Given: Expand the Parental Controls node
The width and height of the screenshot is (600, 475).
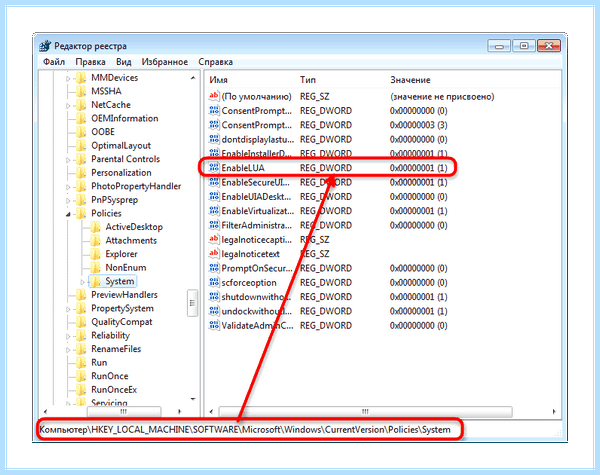Looking at the screenshot, I should point(68,160).
